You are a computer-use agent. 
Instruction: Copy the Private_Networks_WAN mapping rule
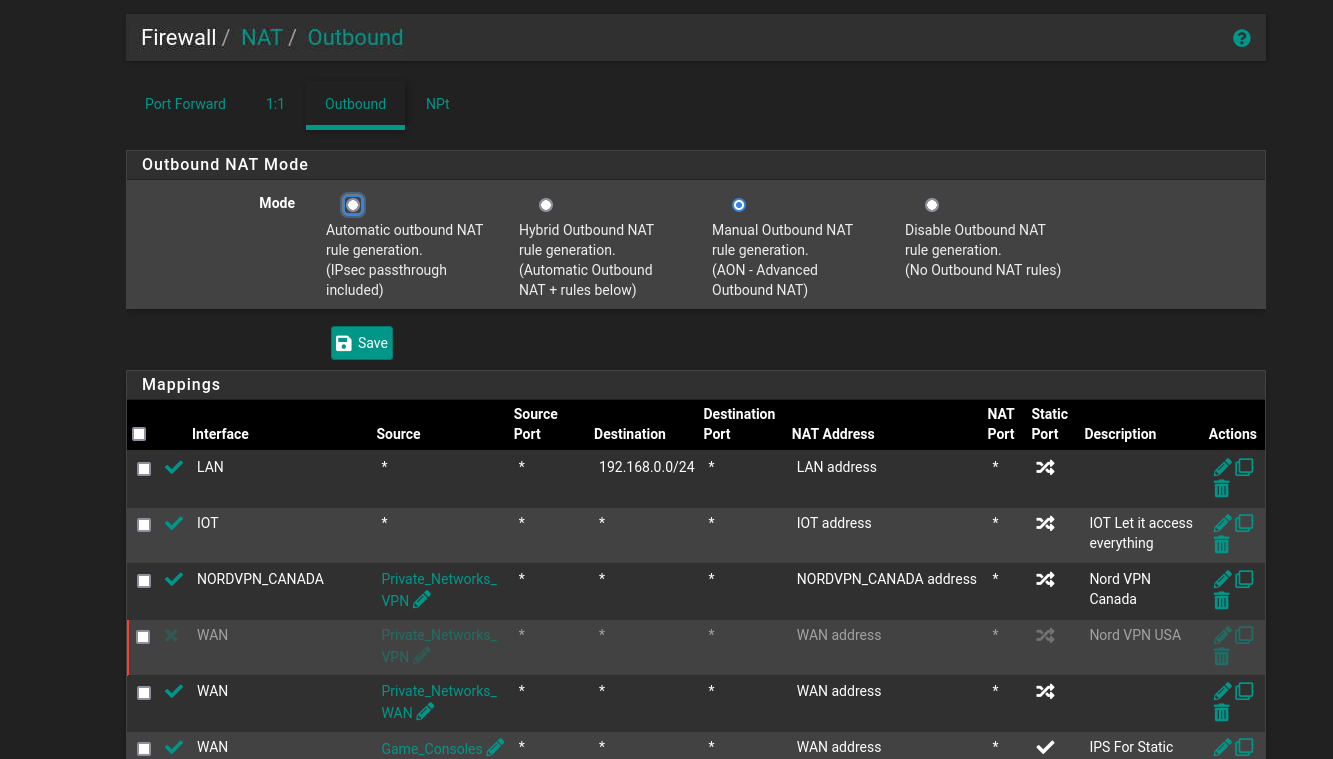(x=1244, y=691)
